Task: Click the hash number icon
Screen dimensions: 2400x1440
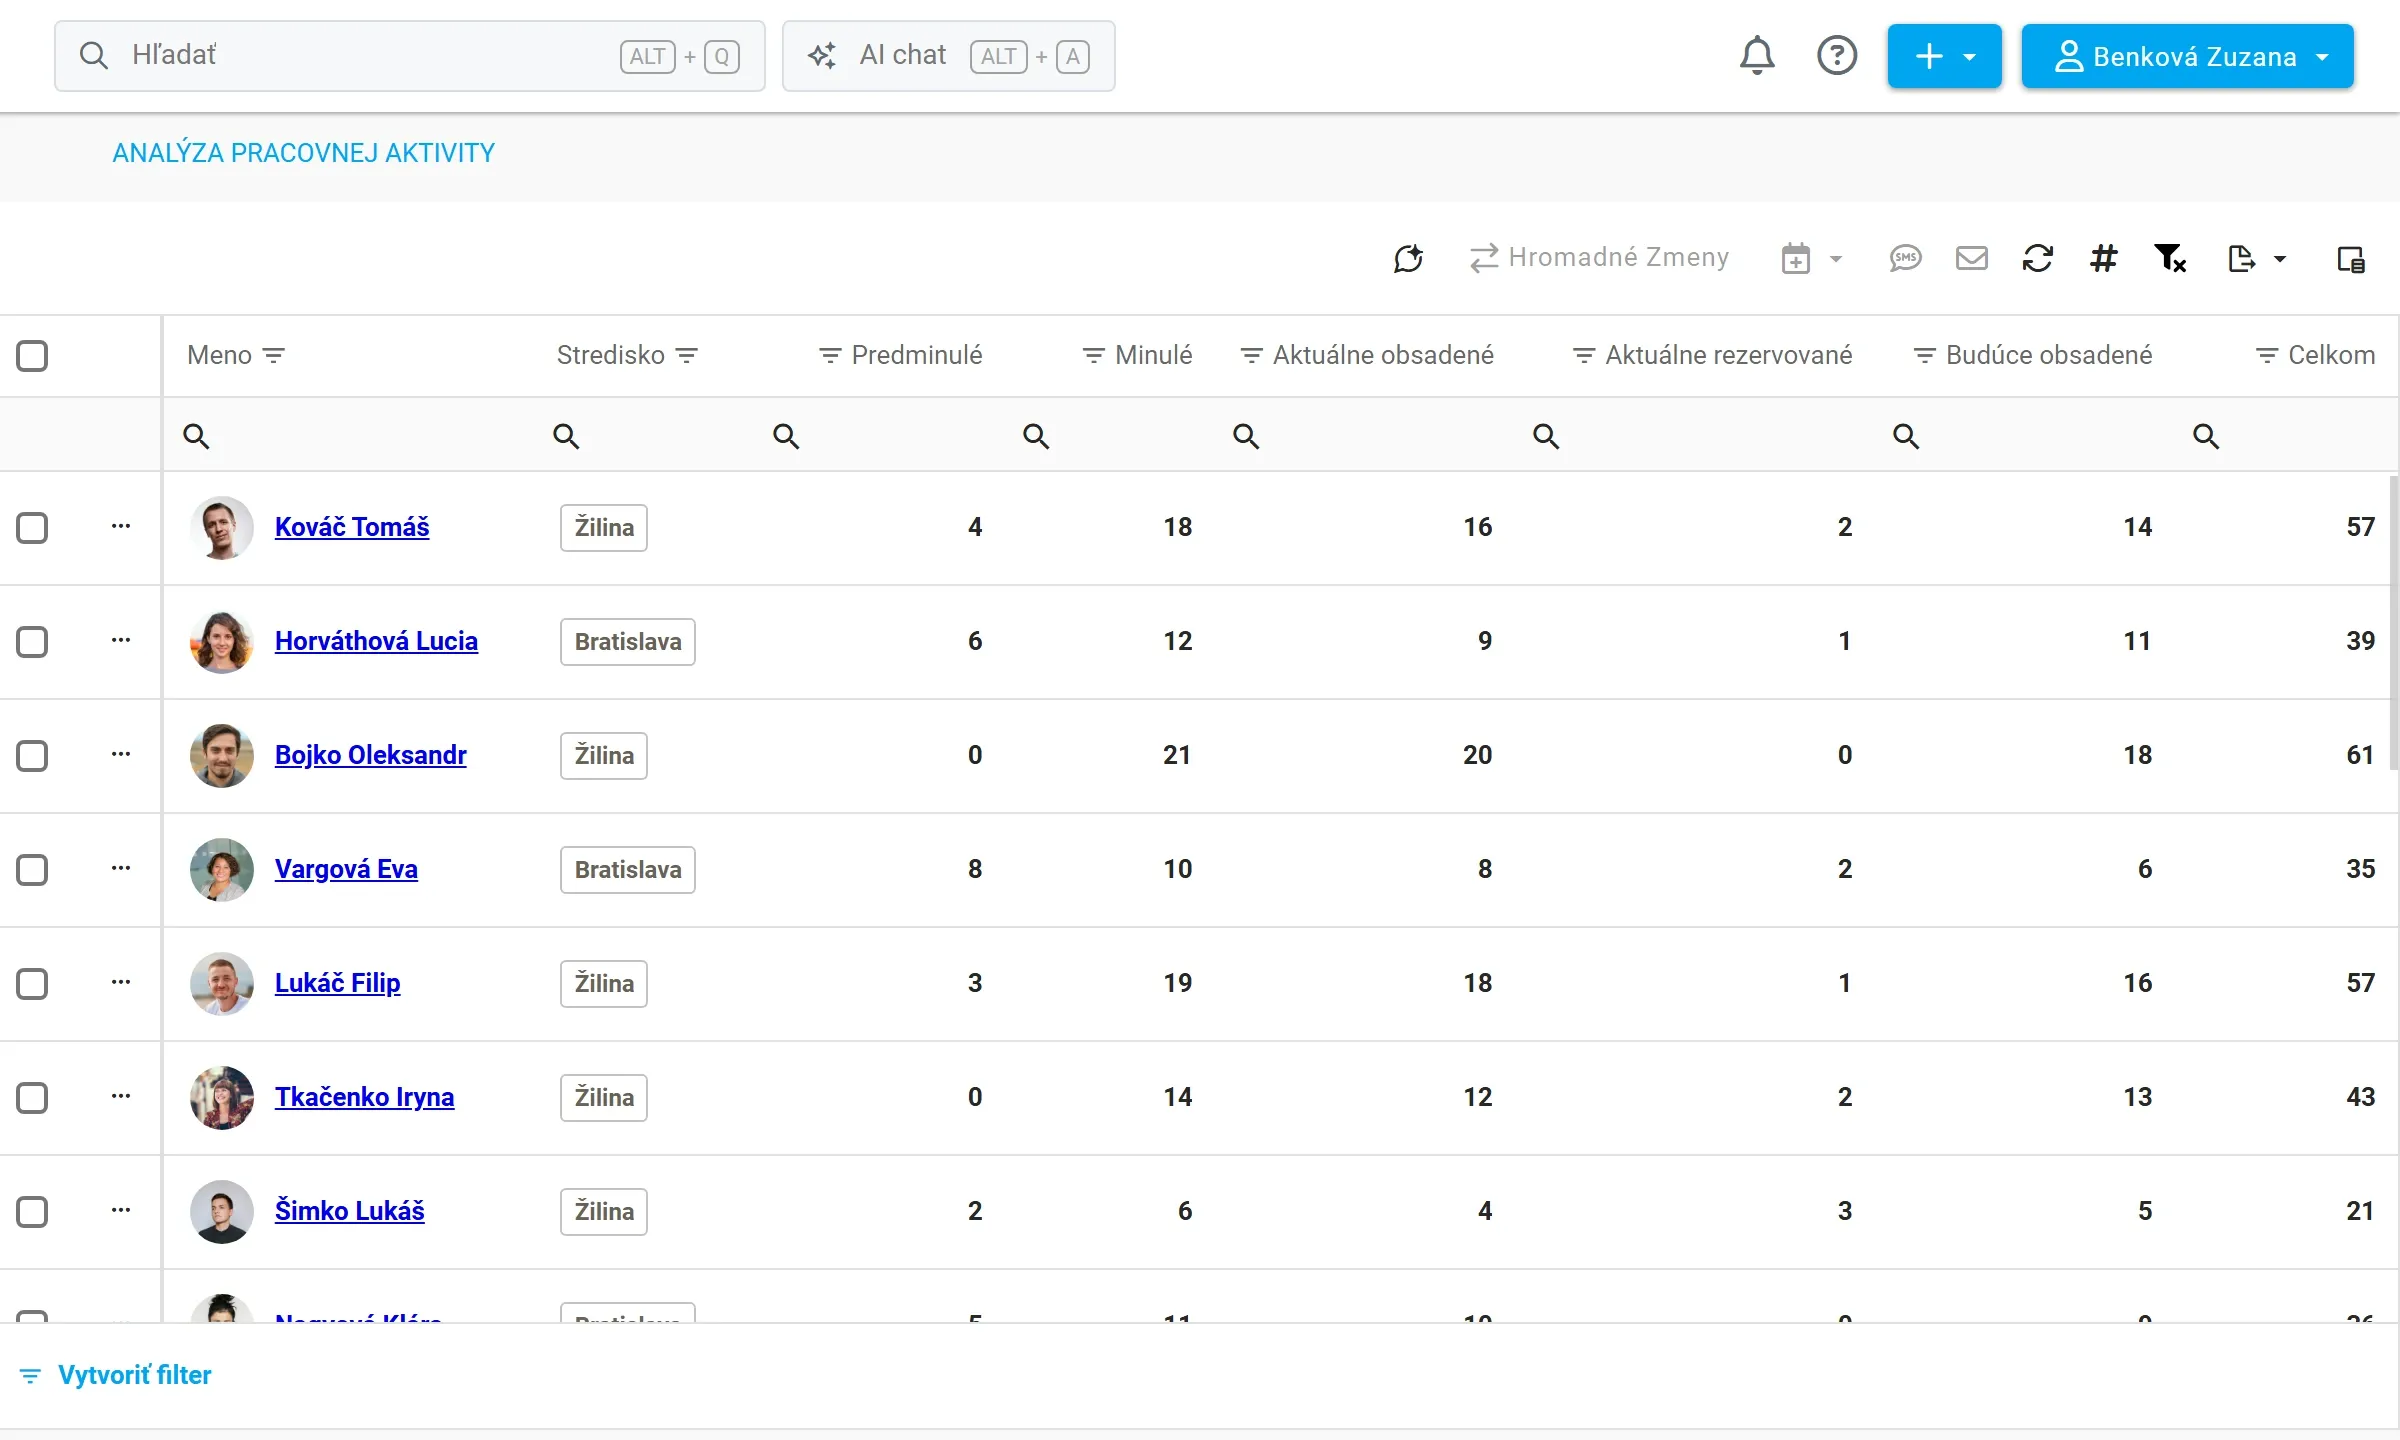Action: coord(2103,259)
